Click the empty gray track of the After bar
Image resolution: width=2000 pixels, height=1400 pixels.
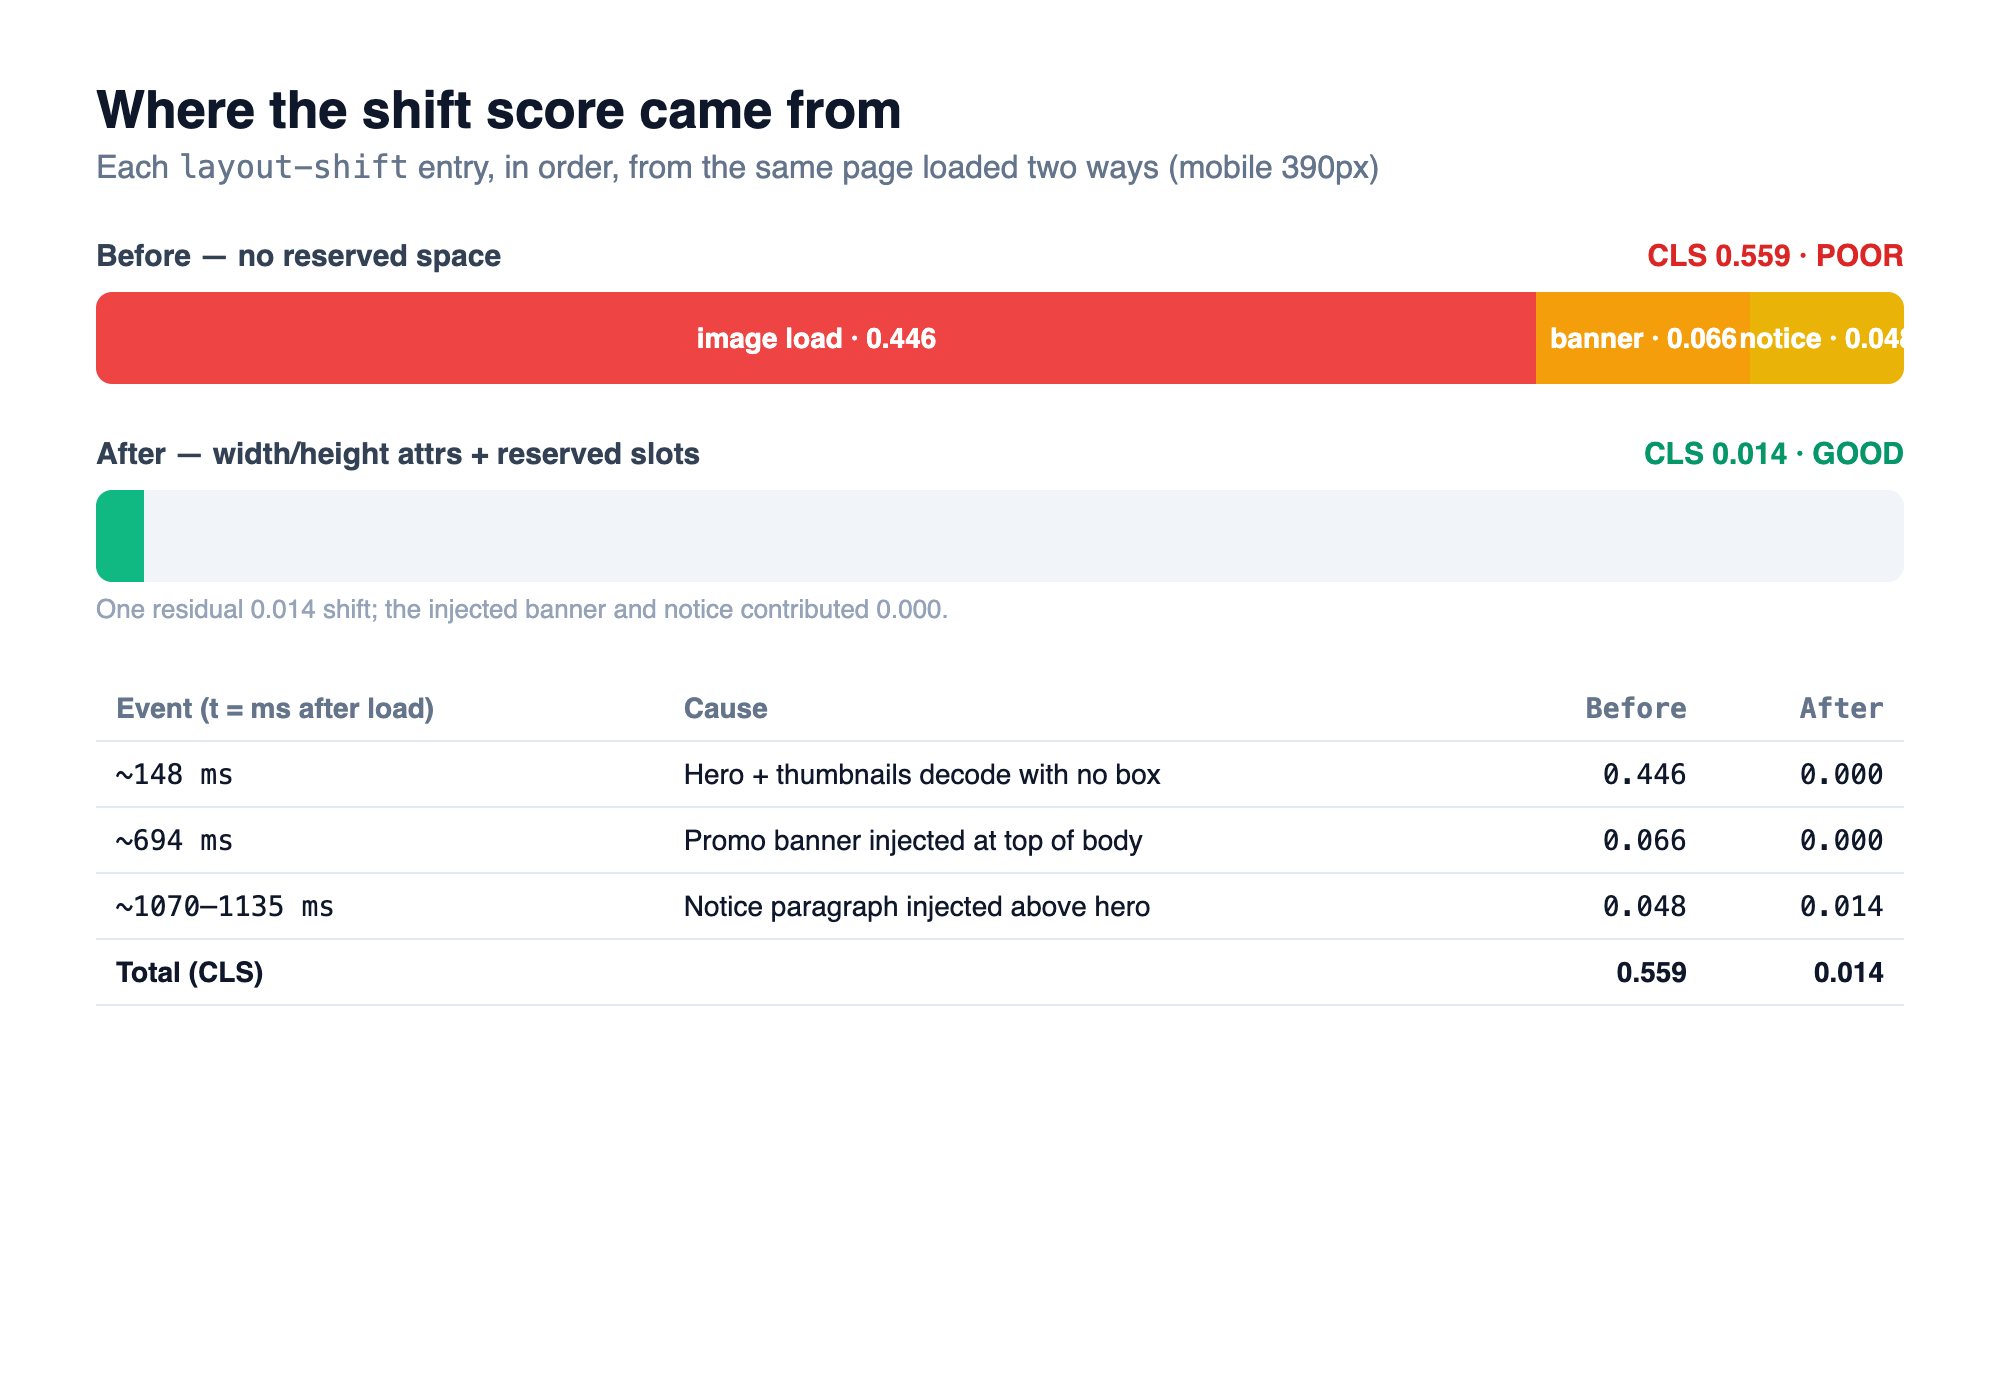click(1024, 536)
